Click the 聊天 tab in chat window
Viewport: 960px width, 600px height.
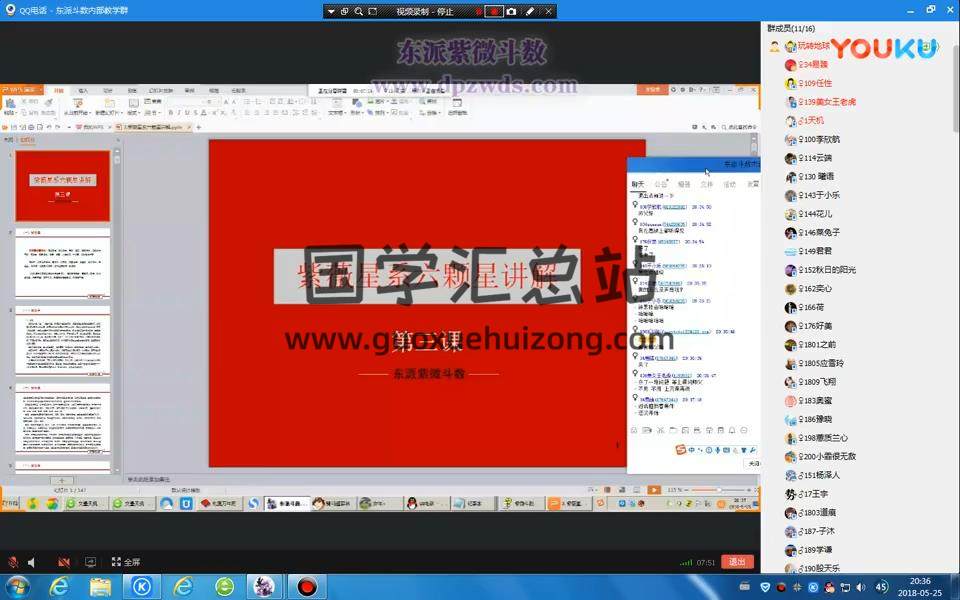pyautogui.click(x=637, y=184)
